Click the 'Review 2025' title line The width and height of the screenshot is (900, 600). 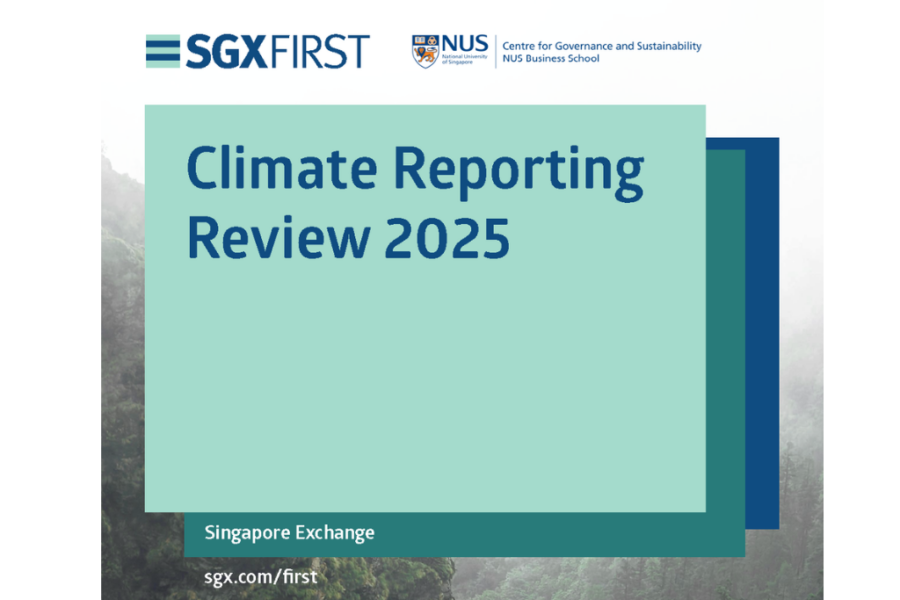(348, 238)
